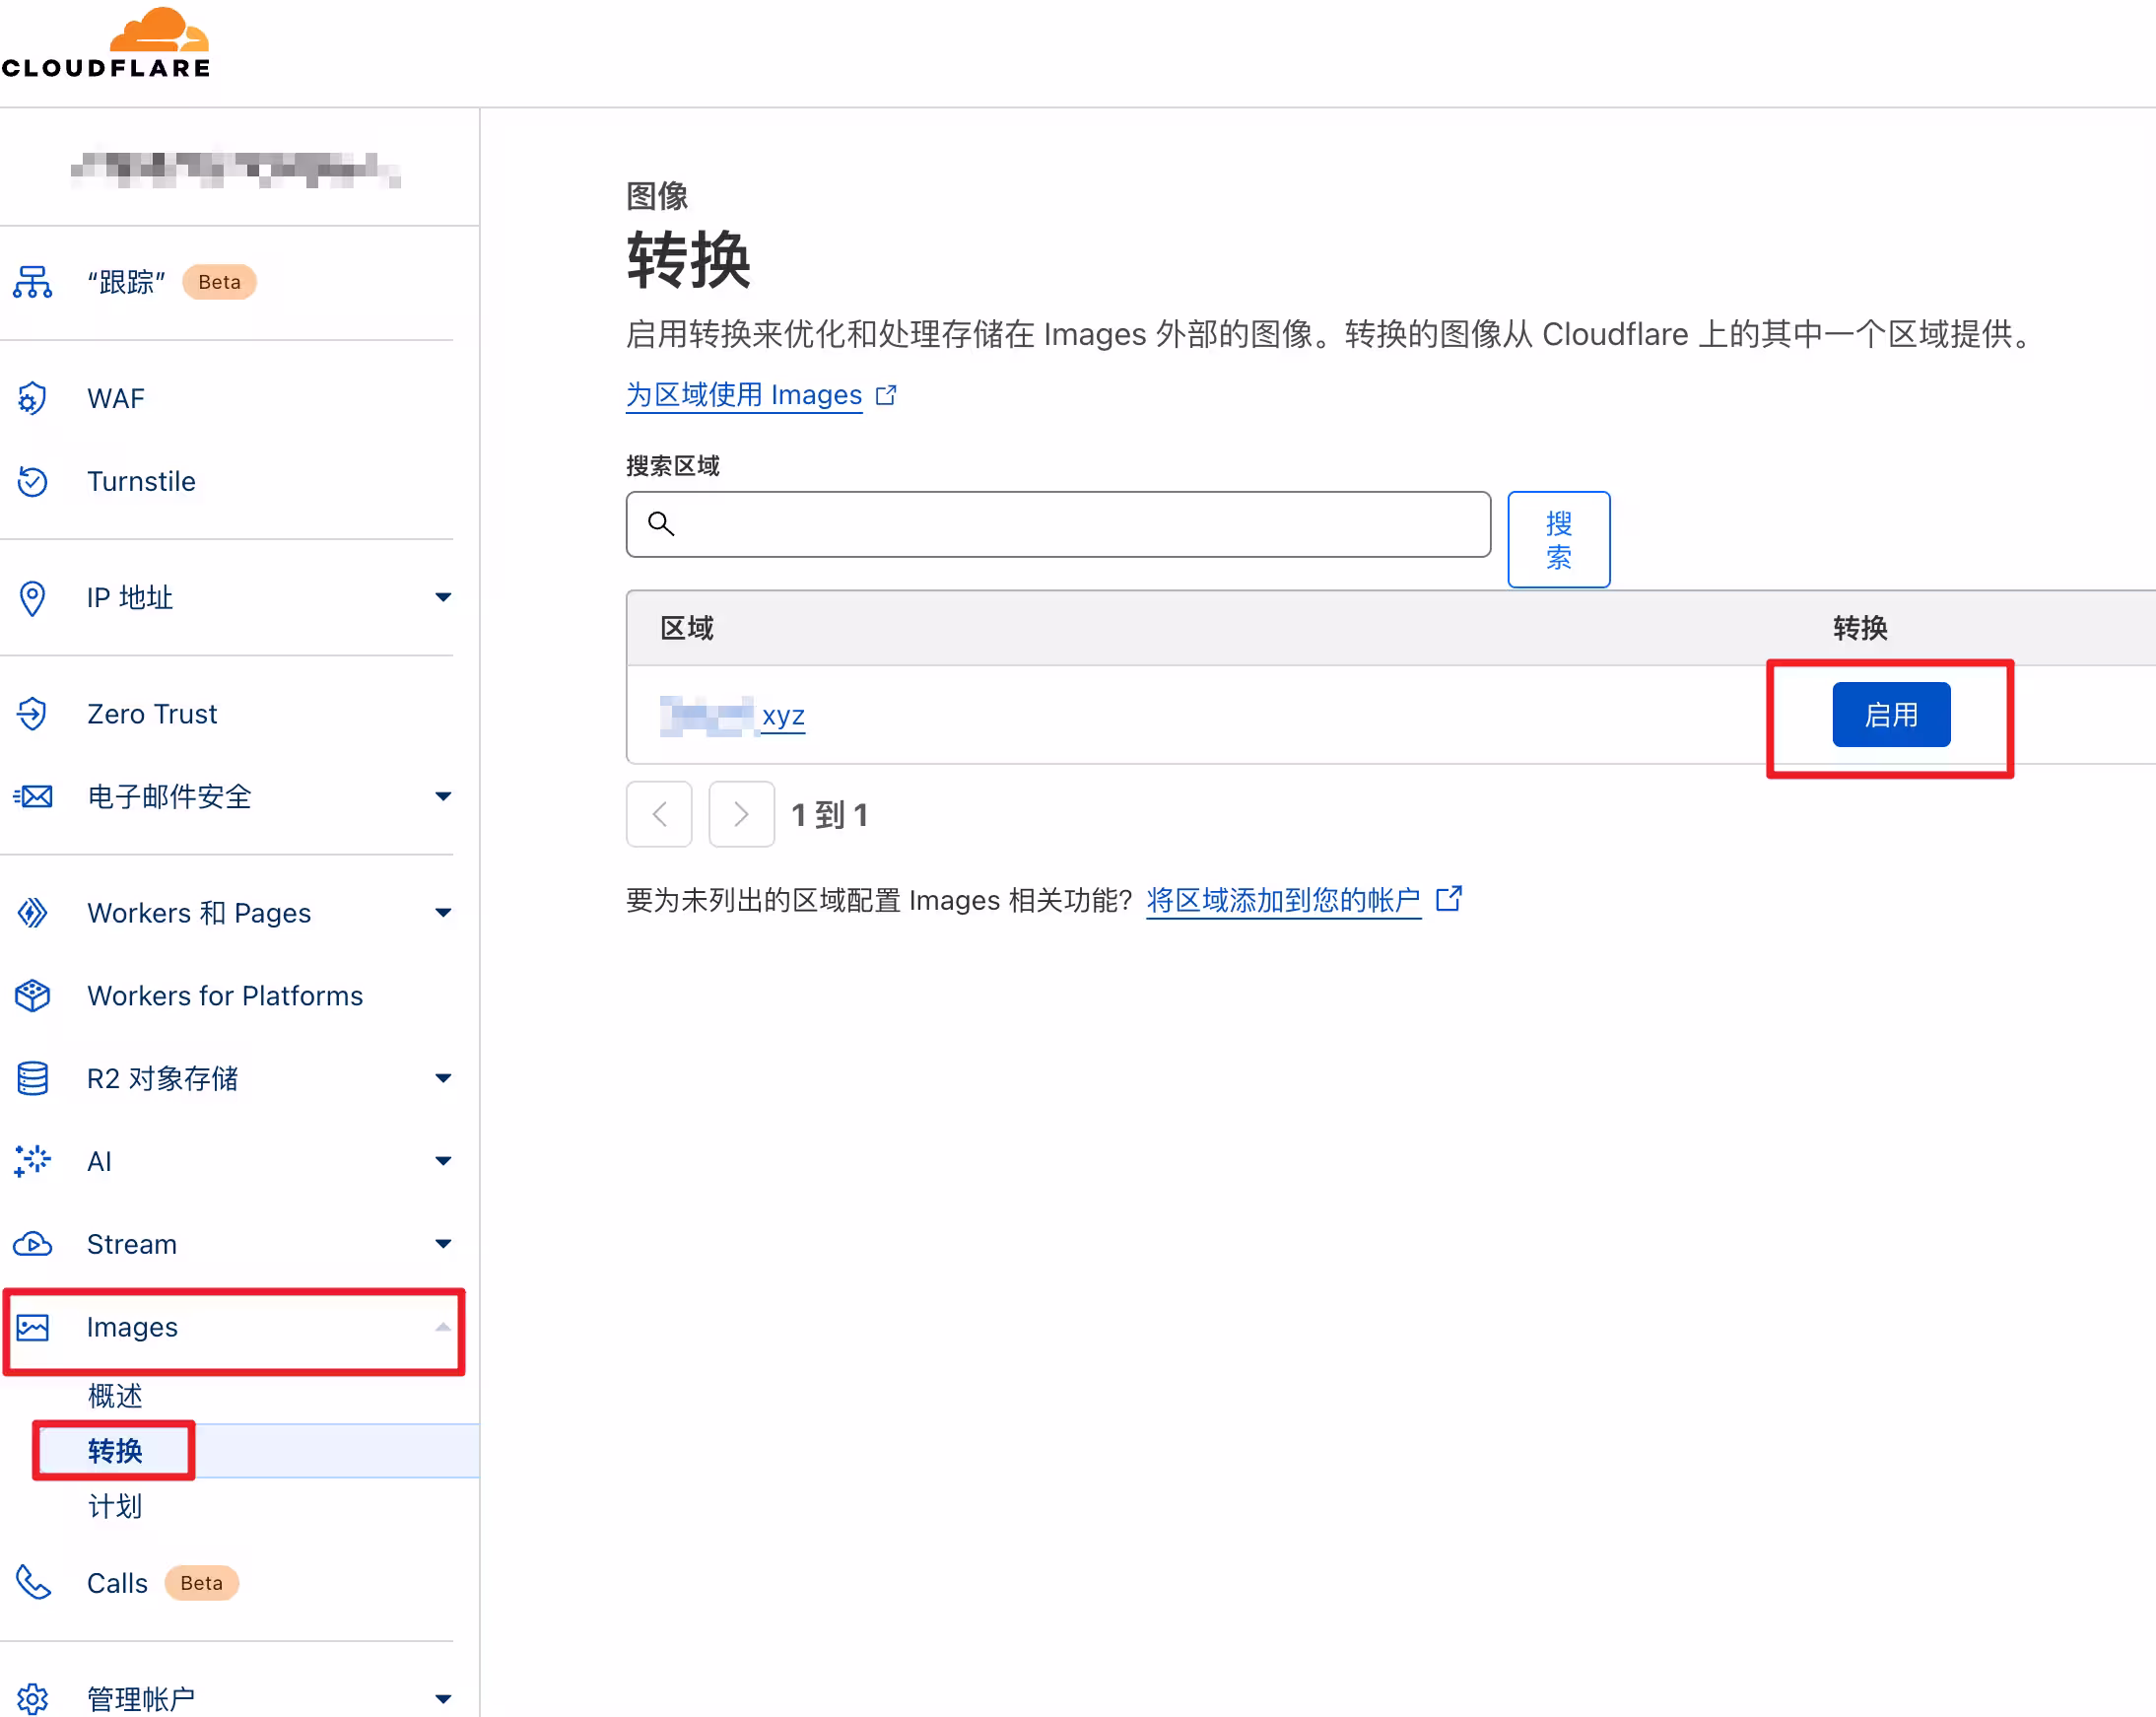The height and width of the screenshot is (1717, 2156).
Task: Click the Workers for Platforms cube icon
Action: (x=32, y=995)
